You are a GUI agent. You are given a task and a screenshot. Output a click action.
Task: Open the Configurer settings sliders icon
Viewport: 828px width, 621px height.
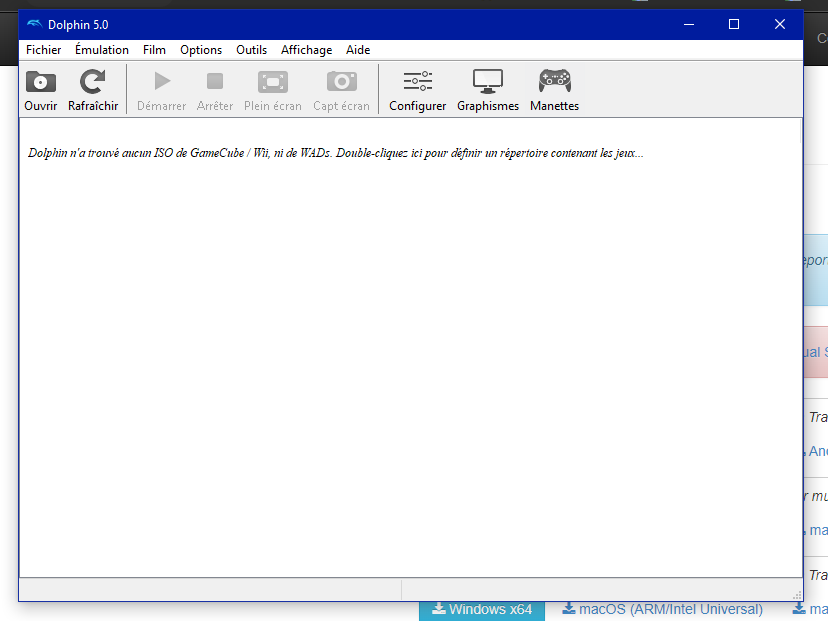pos(418,81)
